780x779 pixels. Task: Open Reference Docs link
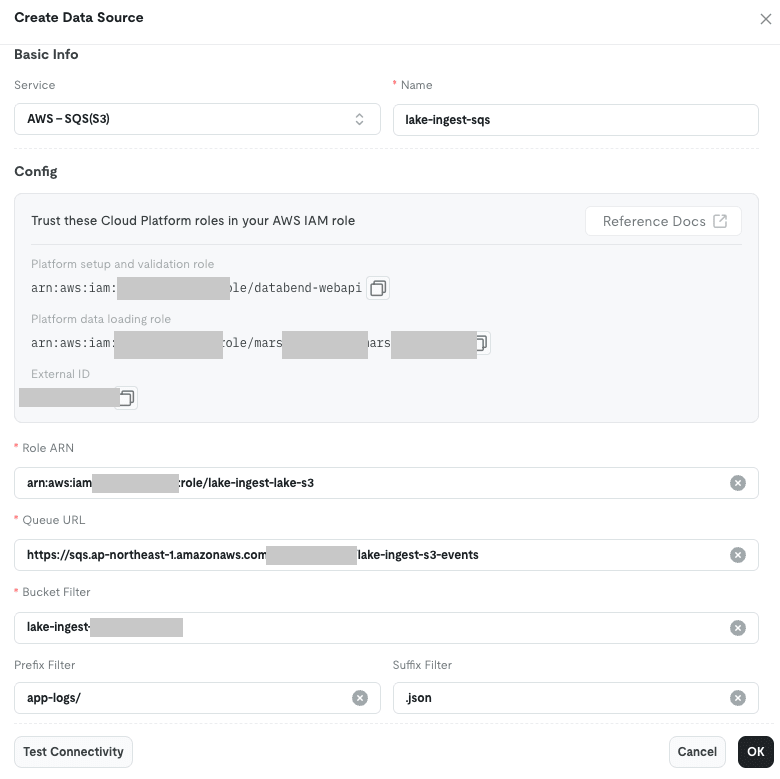point(663,221)
